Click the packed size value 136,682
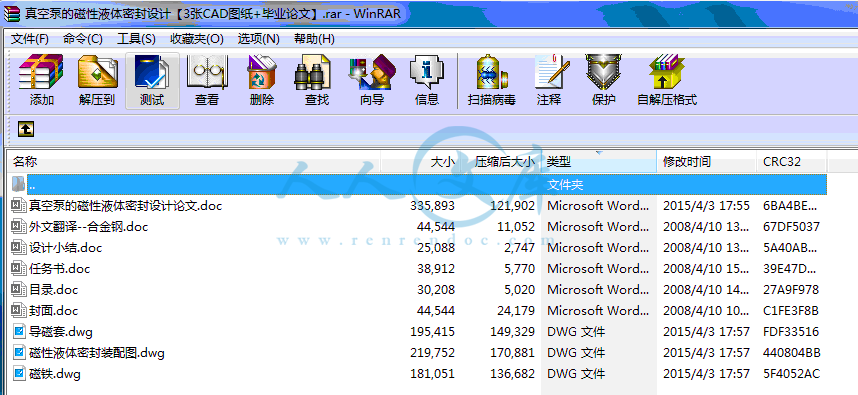 point(512,374)
